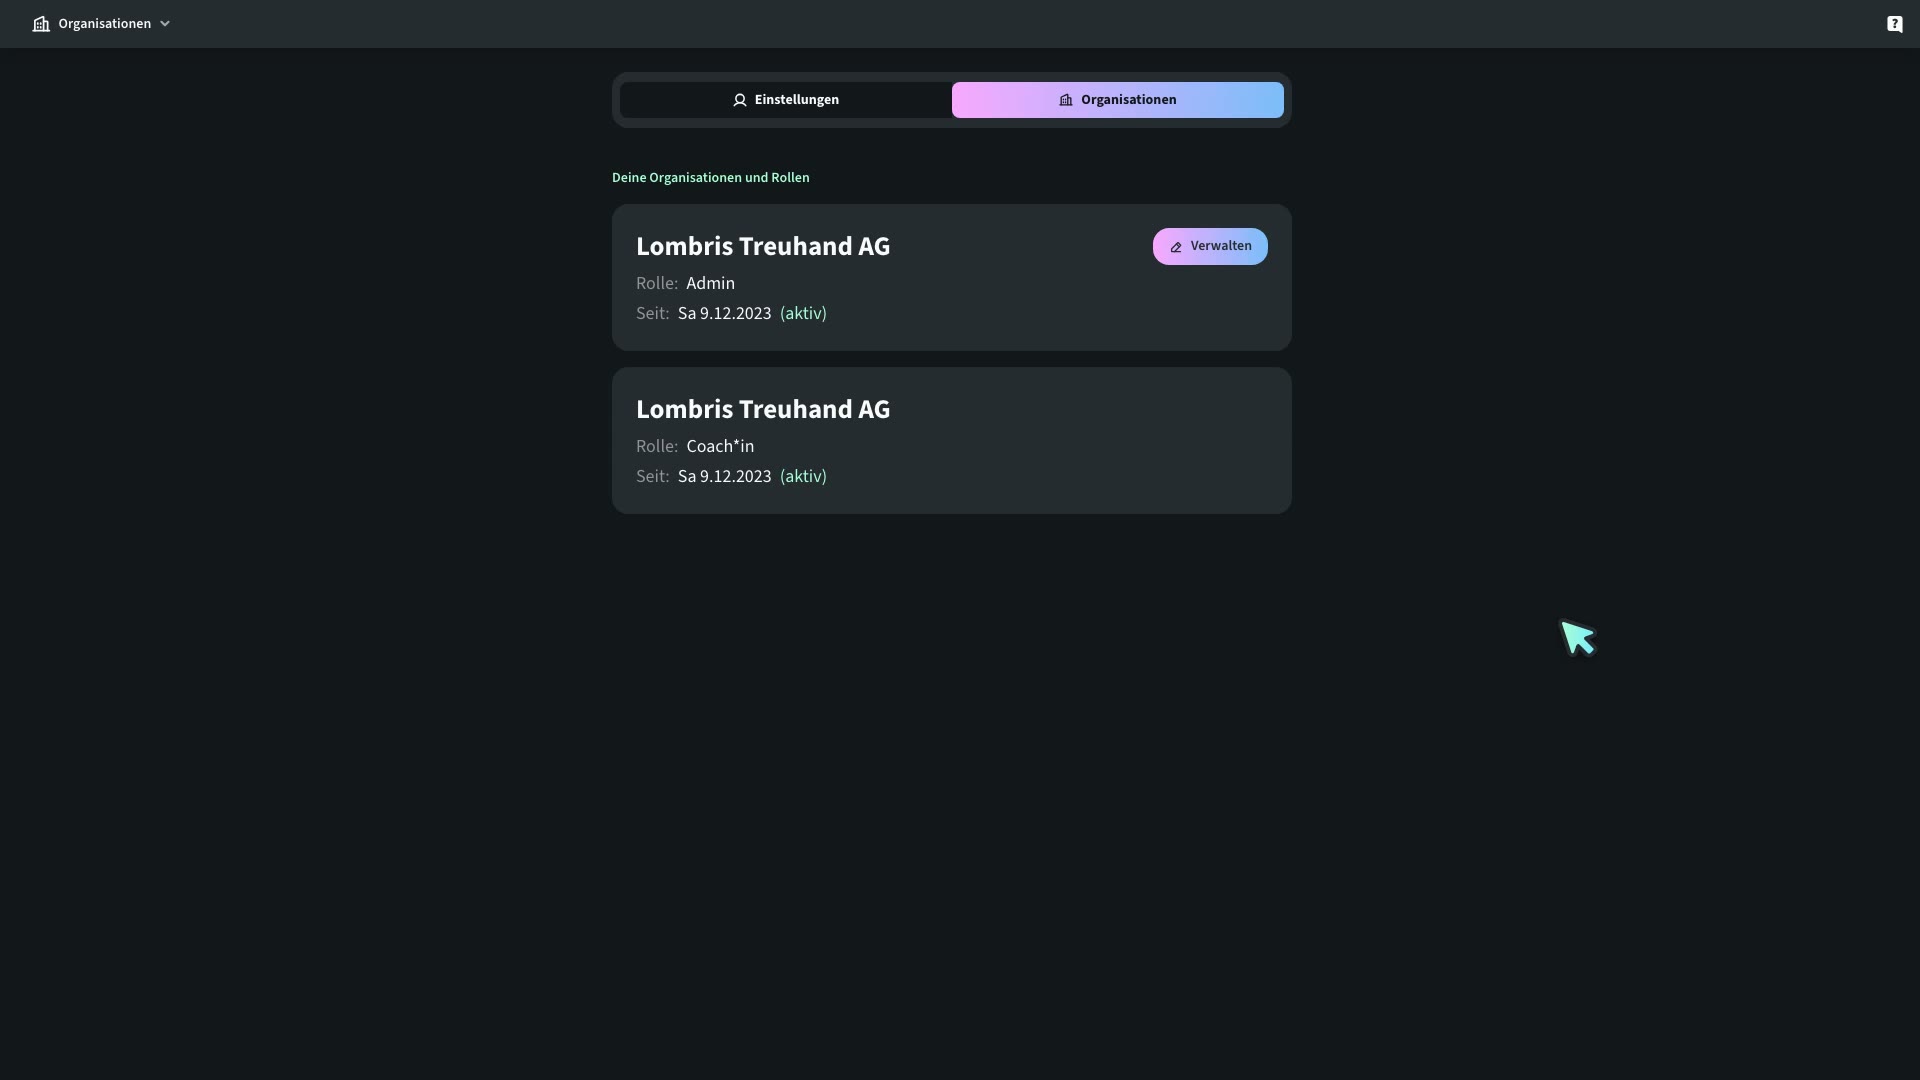Expand the Organisationen dropdown chevron

click(165, 24)
